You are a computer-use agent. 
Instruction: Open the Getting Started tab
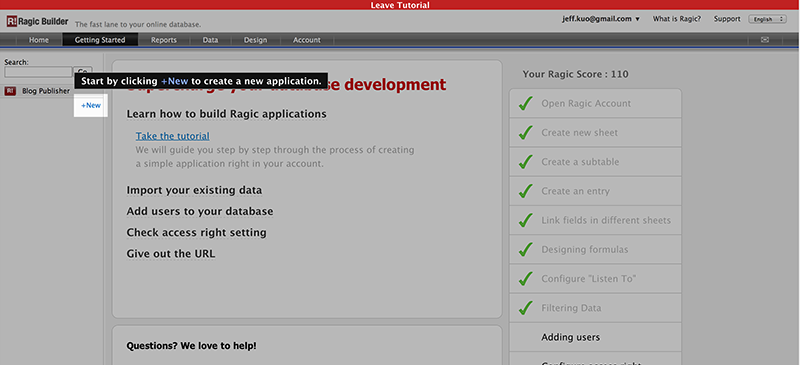click(x=100, y=40)
